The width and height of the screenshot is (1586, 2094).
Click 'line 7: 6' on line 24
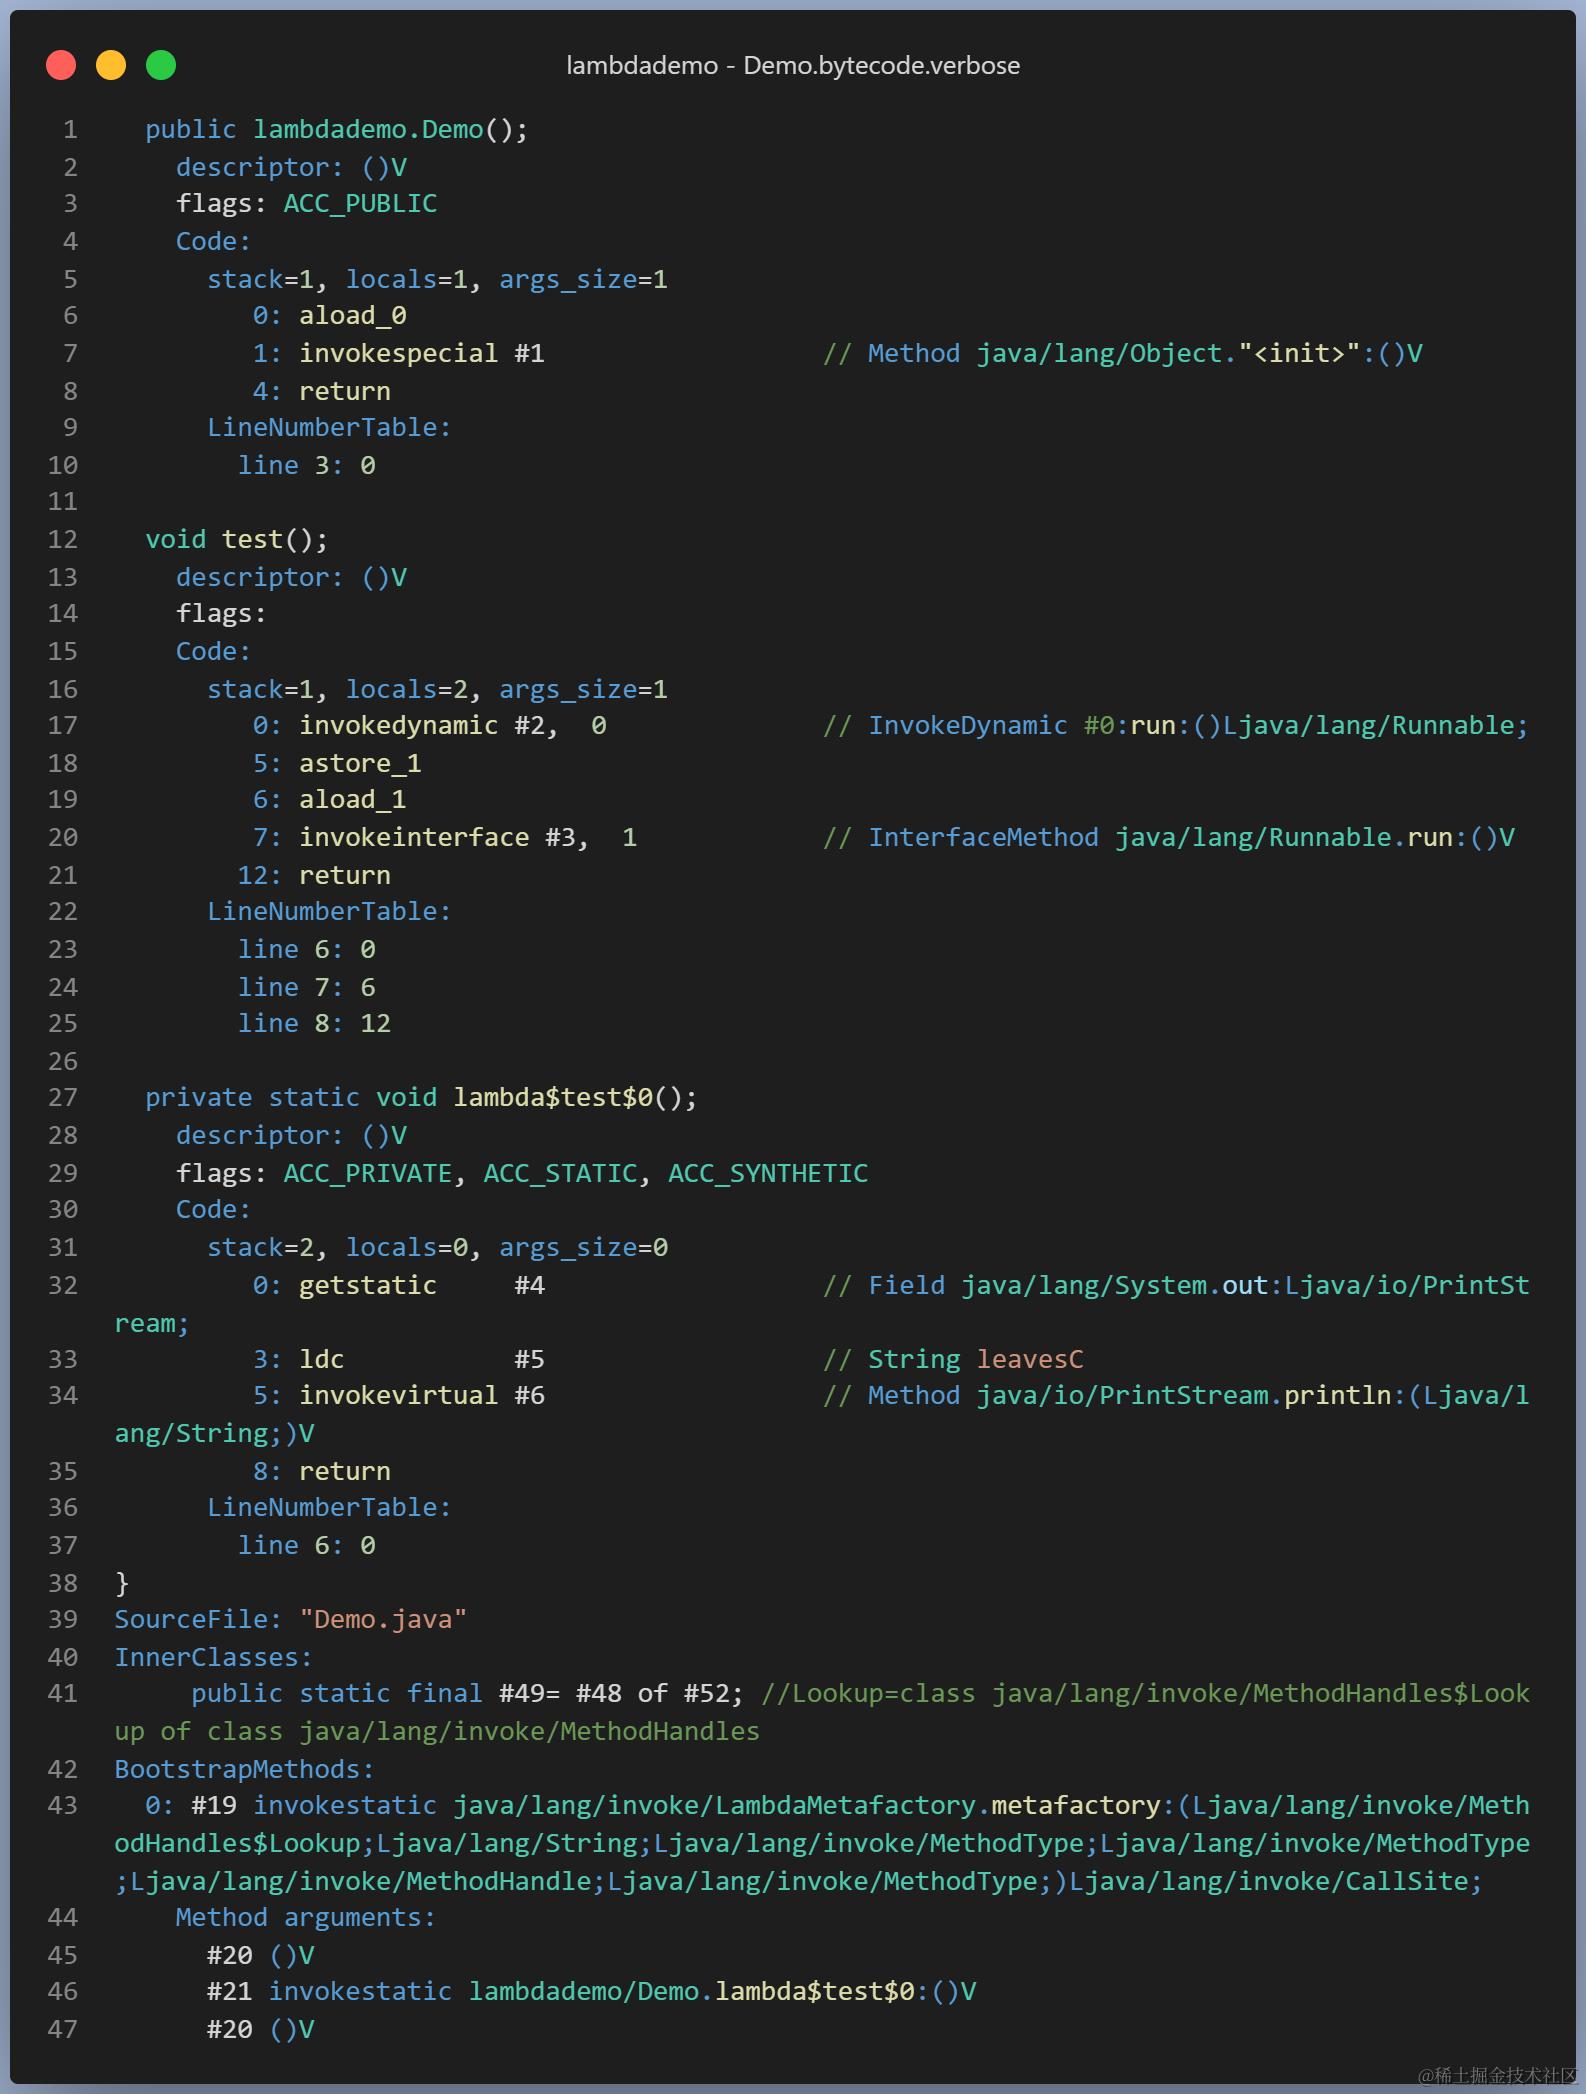(x=307, y=987)
